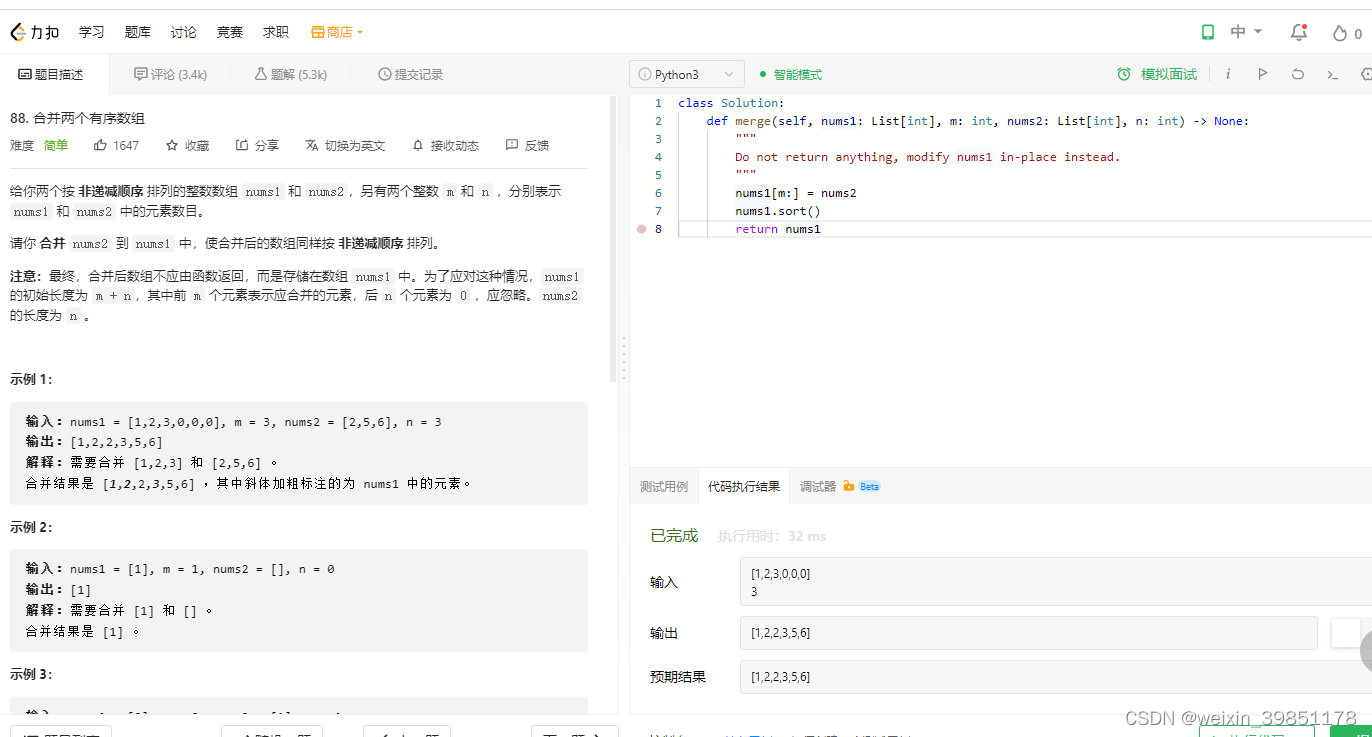Click the 示例 1: heading
The image size is (1372, 737).
(31, 379)
